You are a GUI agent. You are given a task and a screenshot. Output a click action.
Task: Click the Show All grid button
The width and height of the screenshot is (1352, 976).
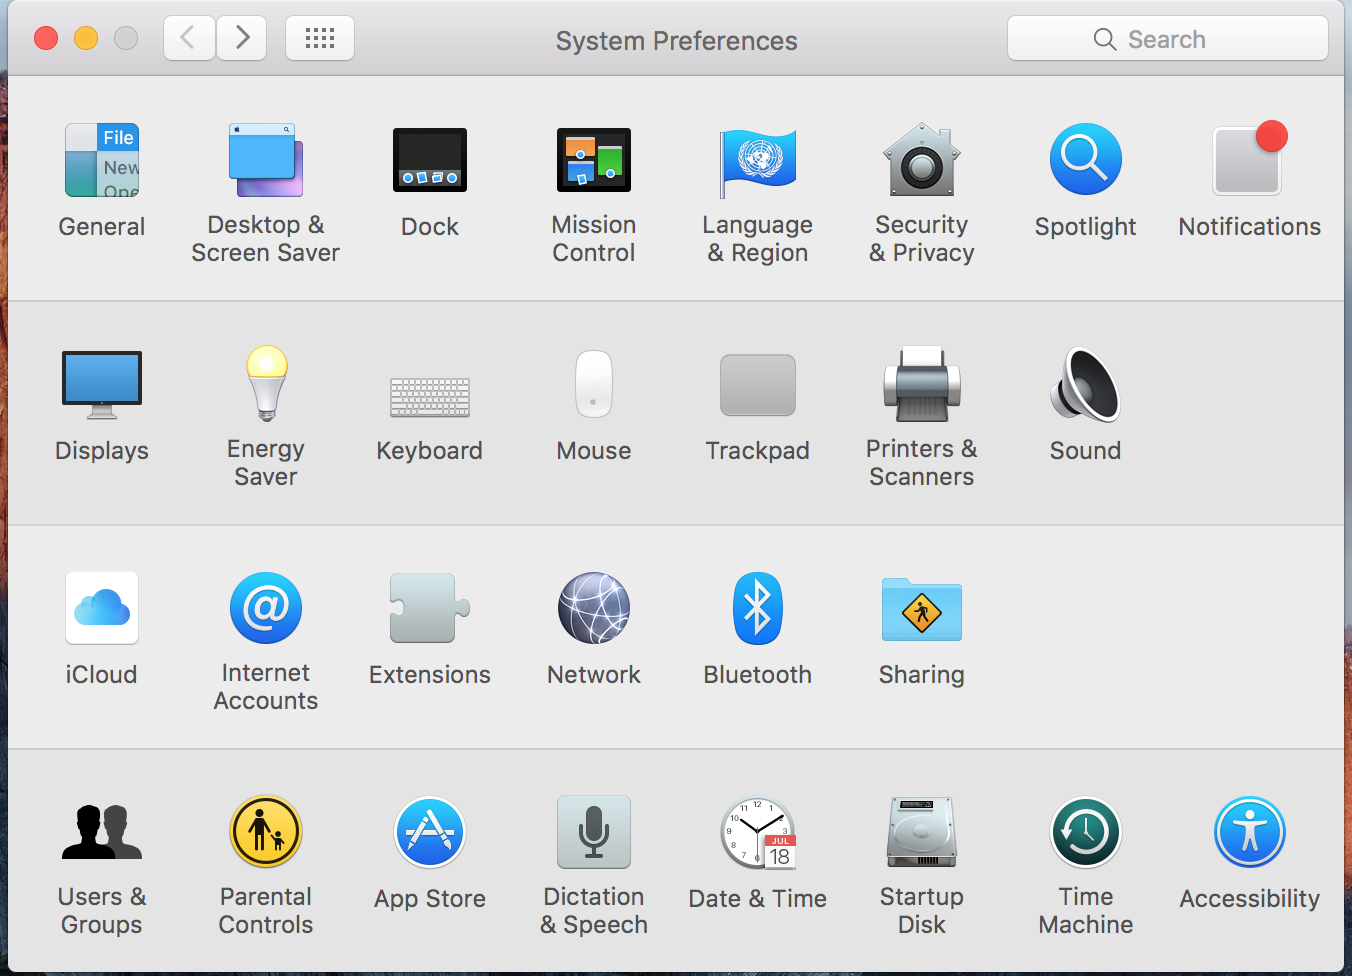(x=320, y=38)
